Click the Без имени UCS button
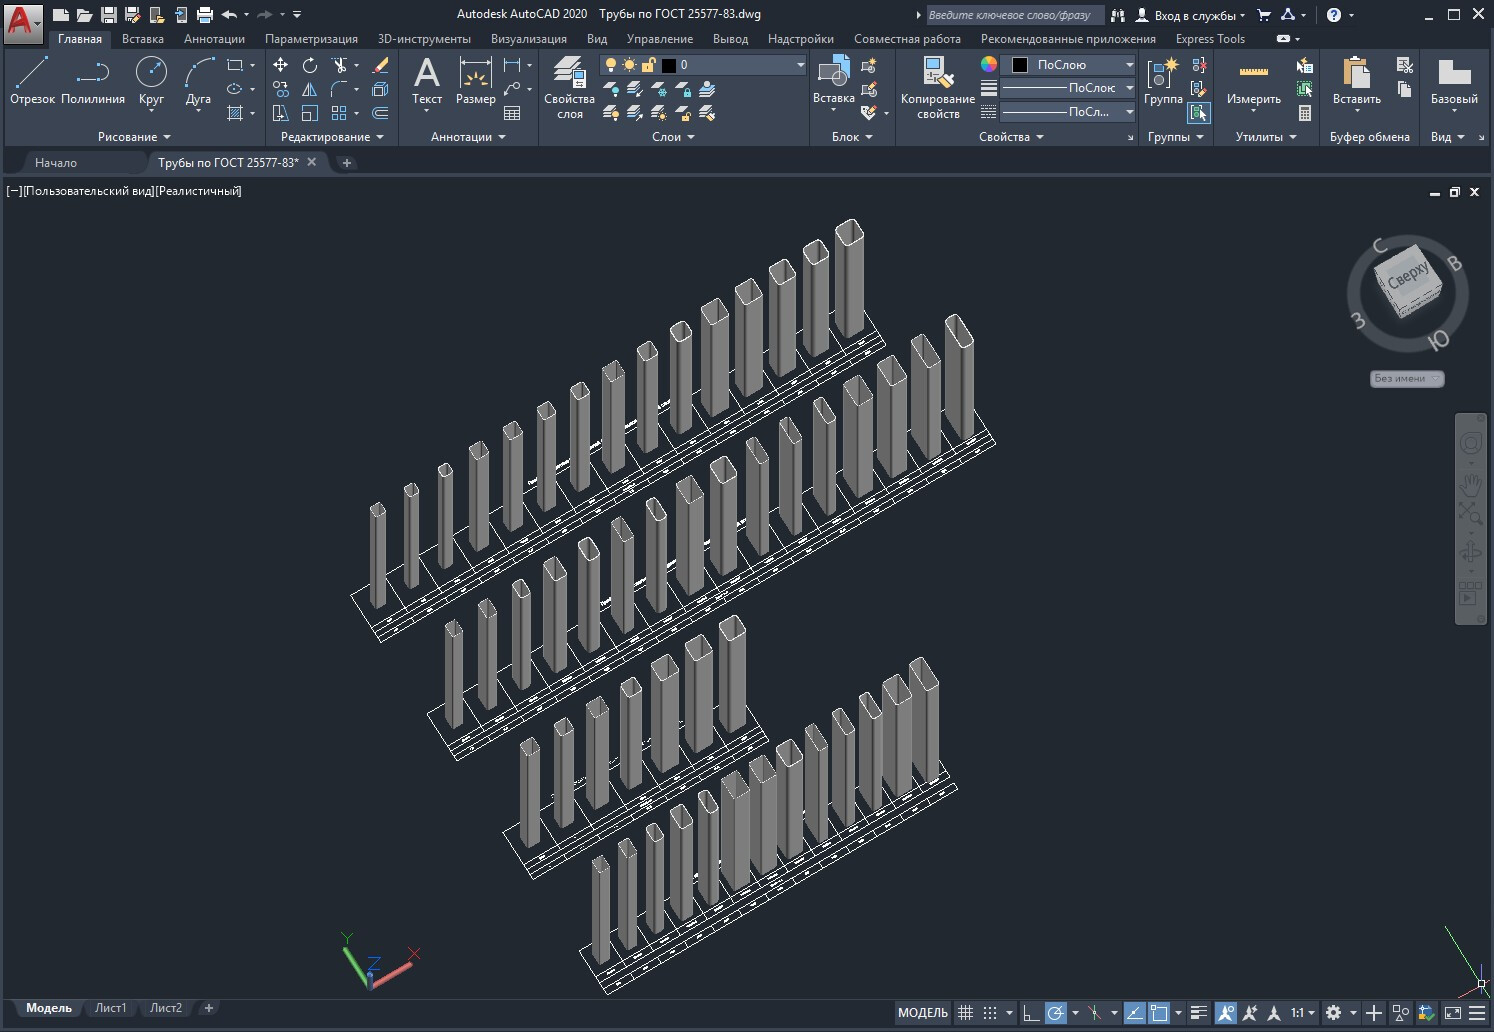Viewport: 1494px width, 1032px height. (x=1406, y=378)
